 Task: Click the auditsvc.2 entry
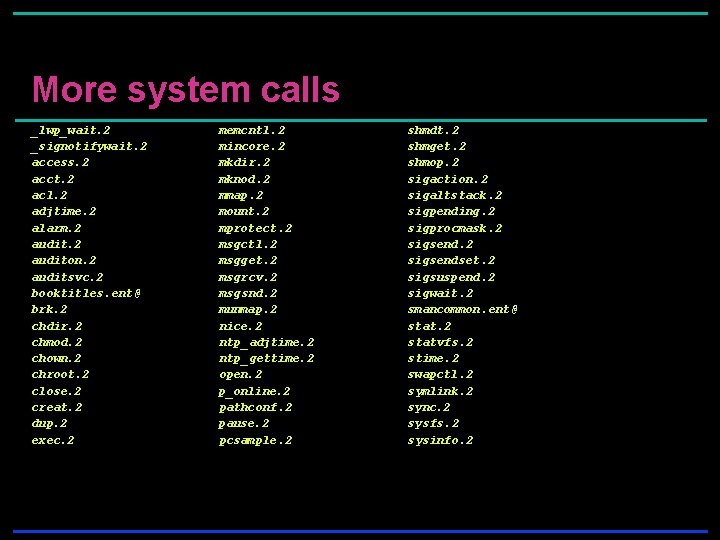(68, 277)
